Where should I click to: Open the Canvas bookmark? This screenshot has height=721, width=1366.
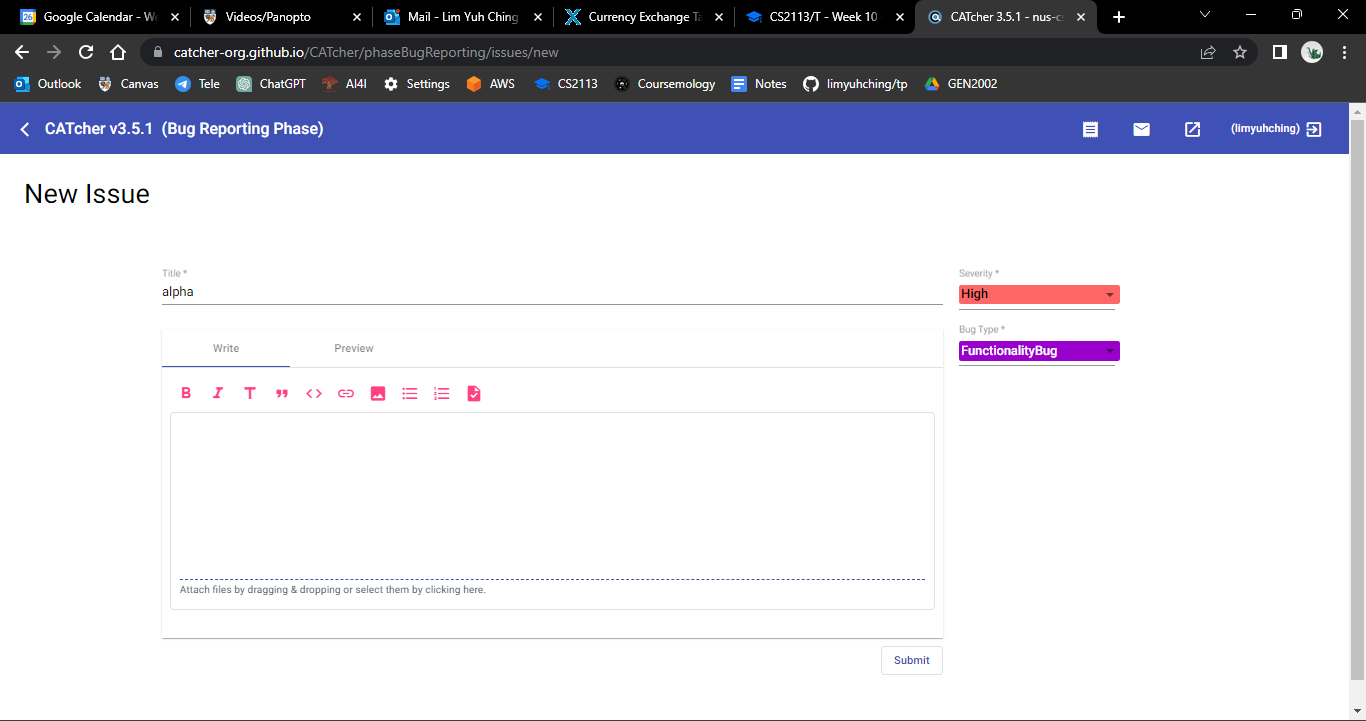(x=128, y=84)
